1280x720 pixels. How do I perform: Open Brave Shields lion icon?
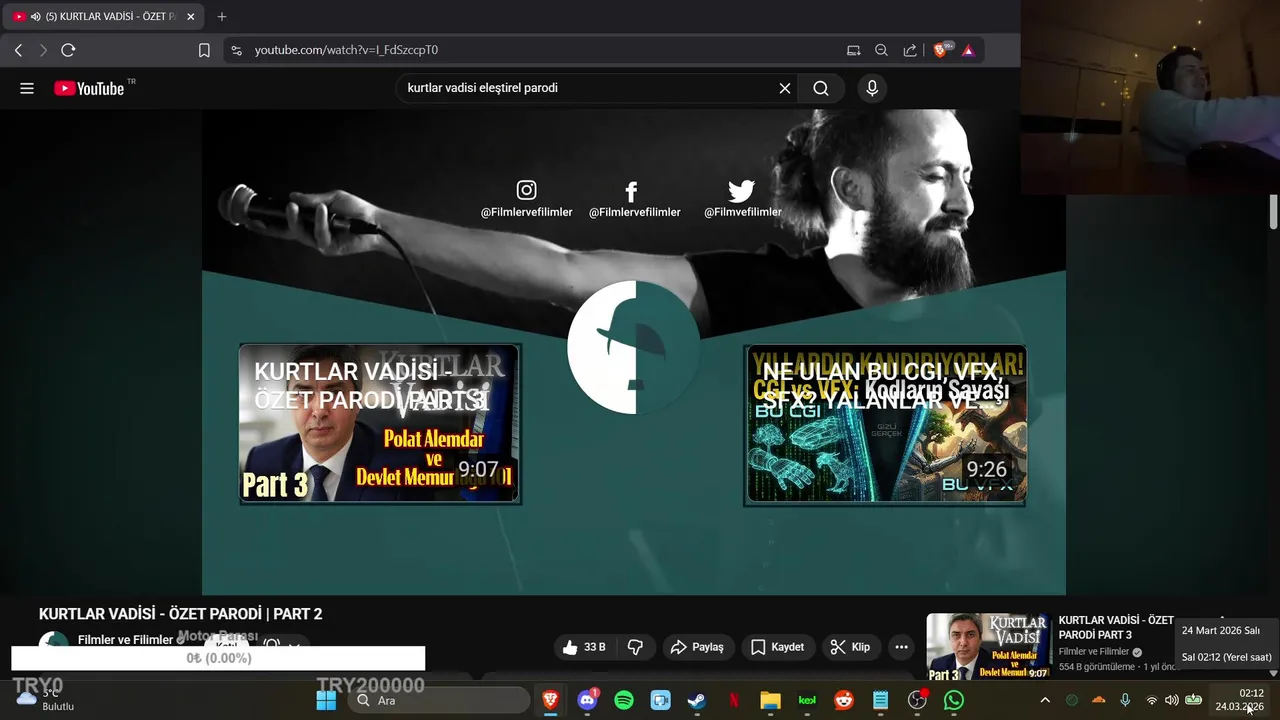[941, 50]
